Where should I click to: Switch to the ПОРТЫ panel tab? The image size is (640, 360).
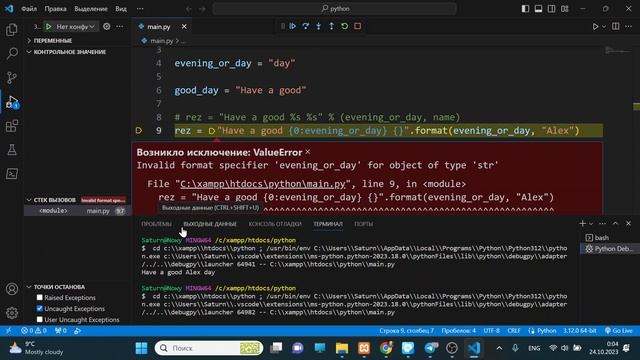363,224
